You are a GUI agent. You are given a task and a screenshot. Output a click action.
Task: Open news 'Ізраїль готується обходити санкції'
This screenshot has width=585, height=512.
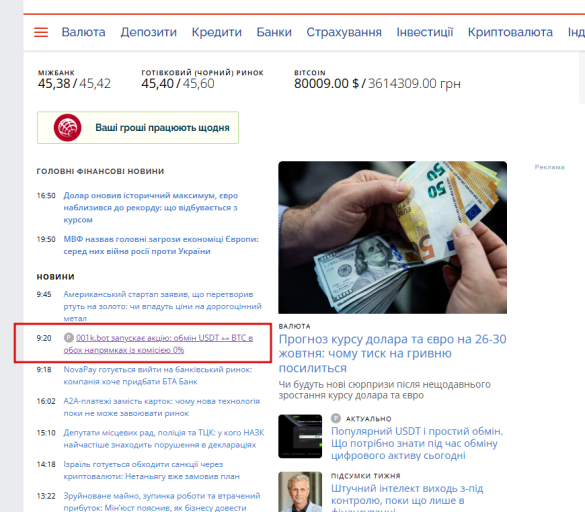click(151, 470)
